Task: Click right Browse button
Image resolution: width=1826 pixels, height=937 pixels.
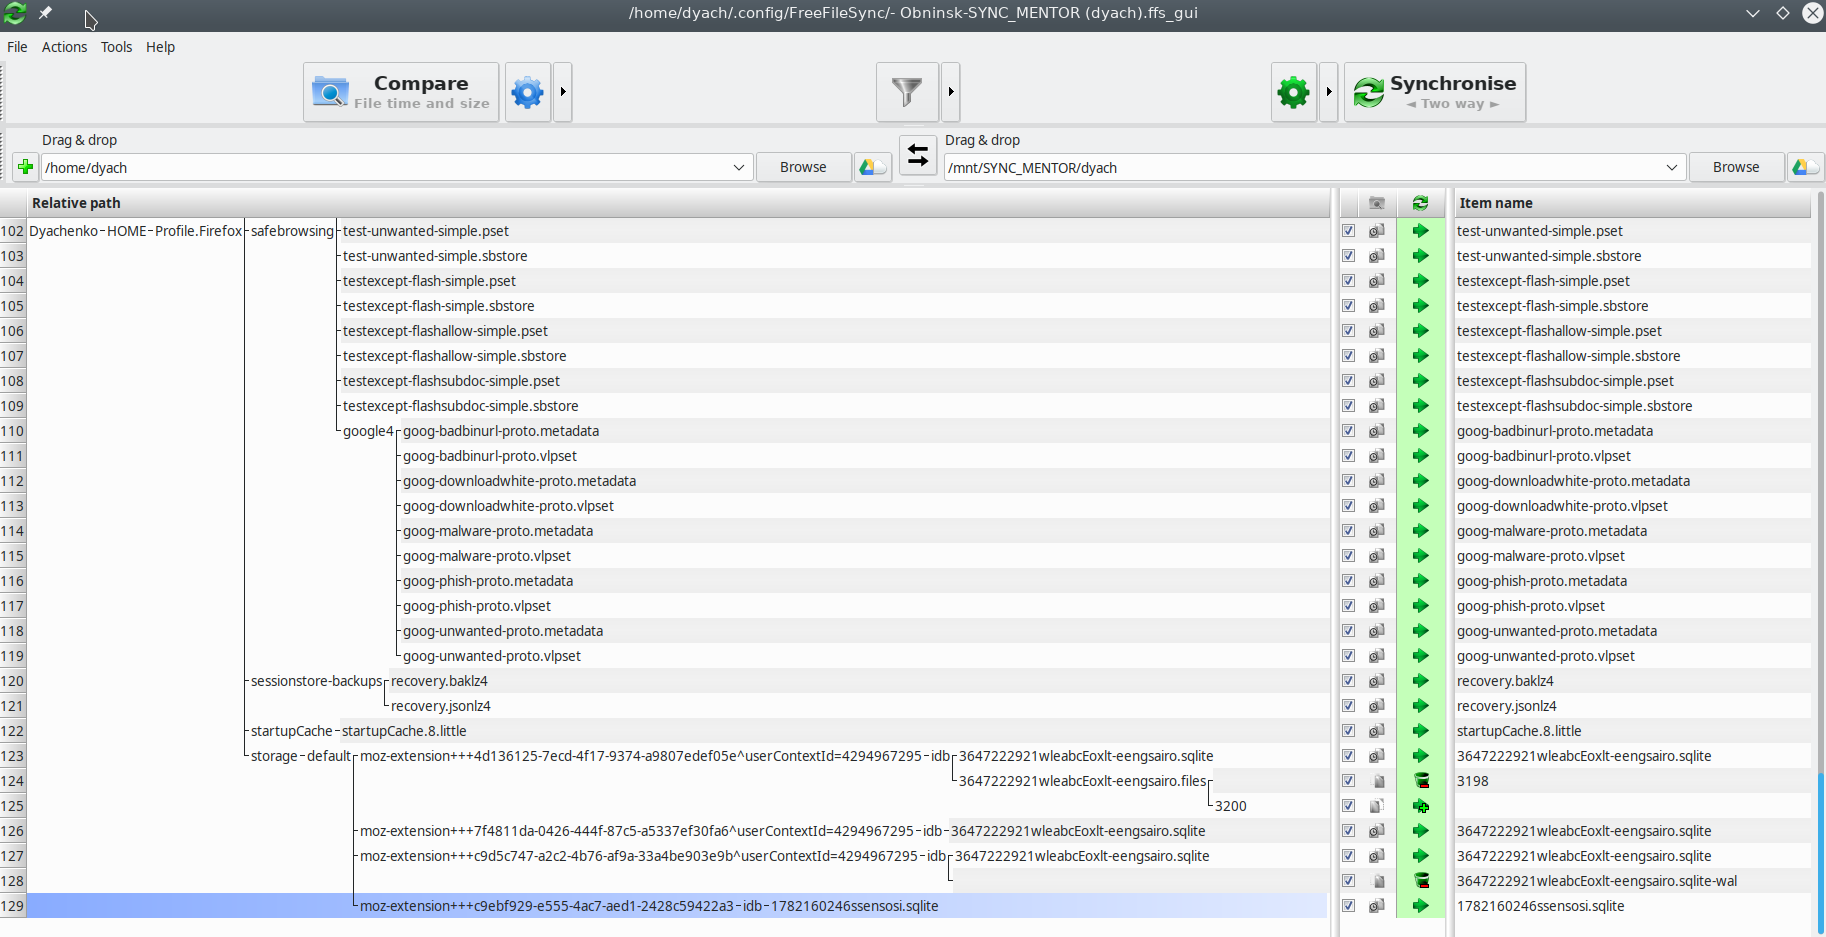Action: (x=1736, y=167)
